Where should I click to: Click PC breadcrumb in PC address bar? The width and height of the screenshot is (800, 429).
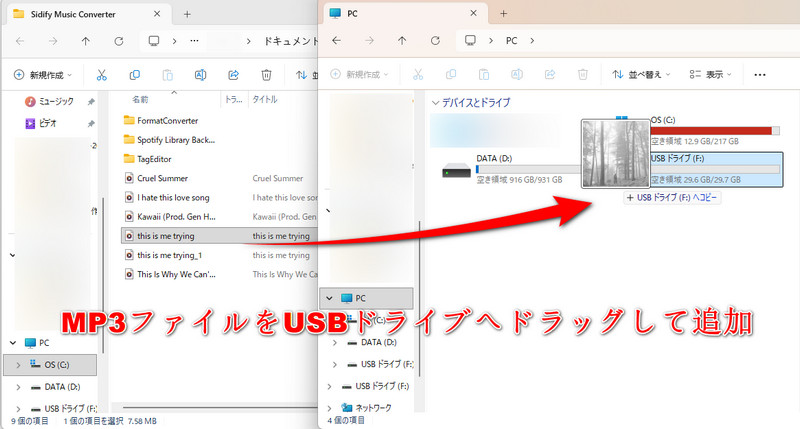coord(511,40)
